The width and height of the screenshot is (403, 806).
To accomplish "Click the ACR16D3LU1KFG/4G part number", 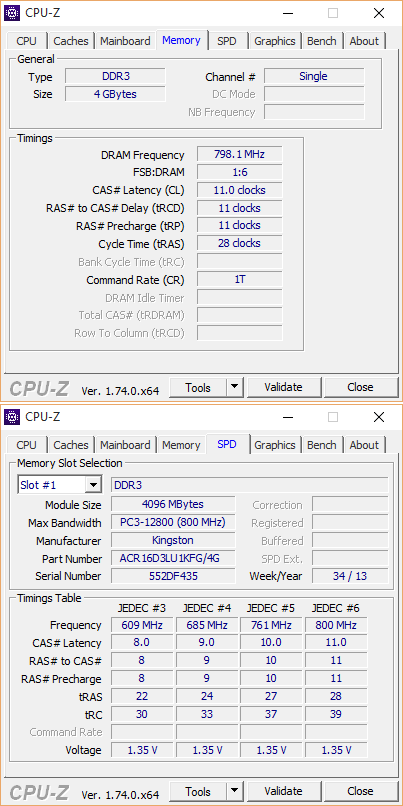I will pos(173,558).
